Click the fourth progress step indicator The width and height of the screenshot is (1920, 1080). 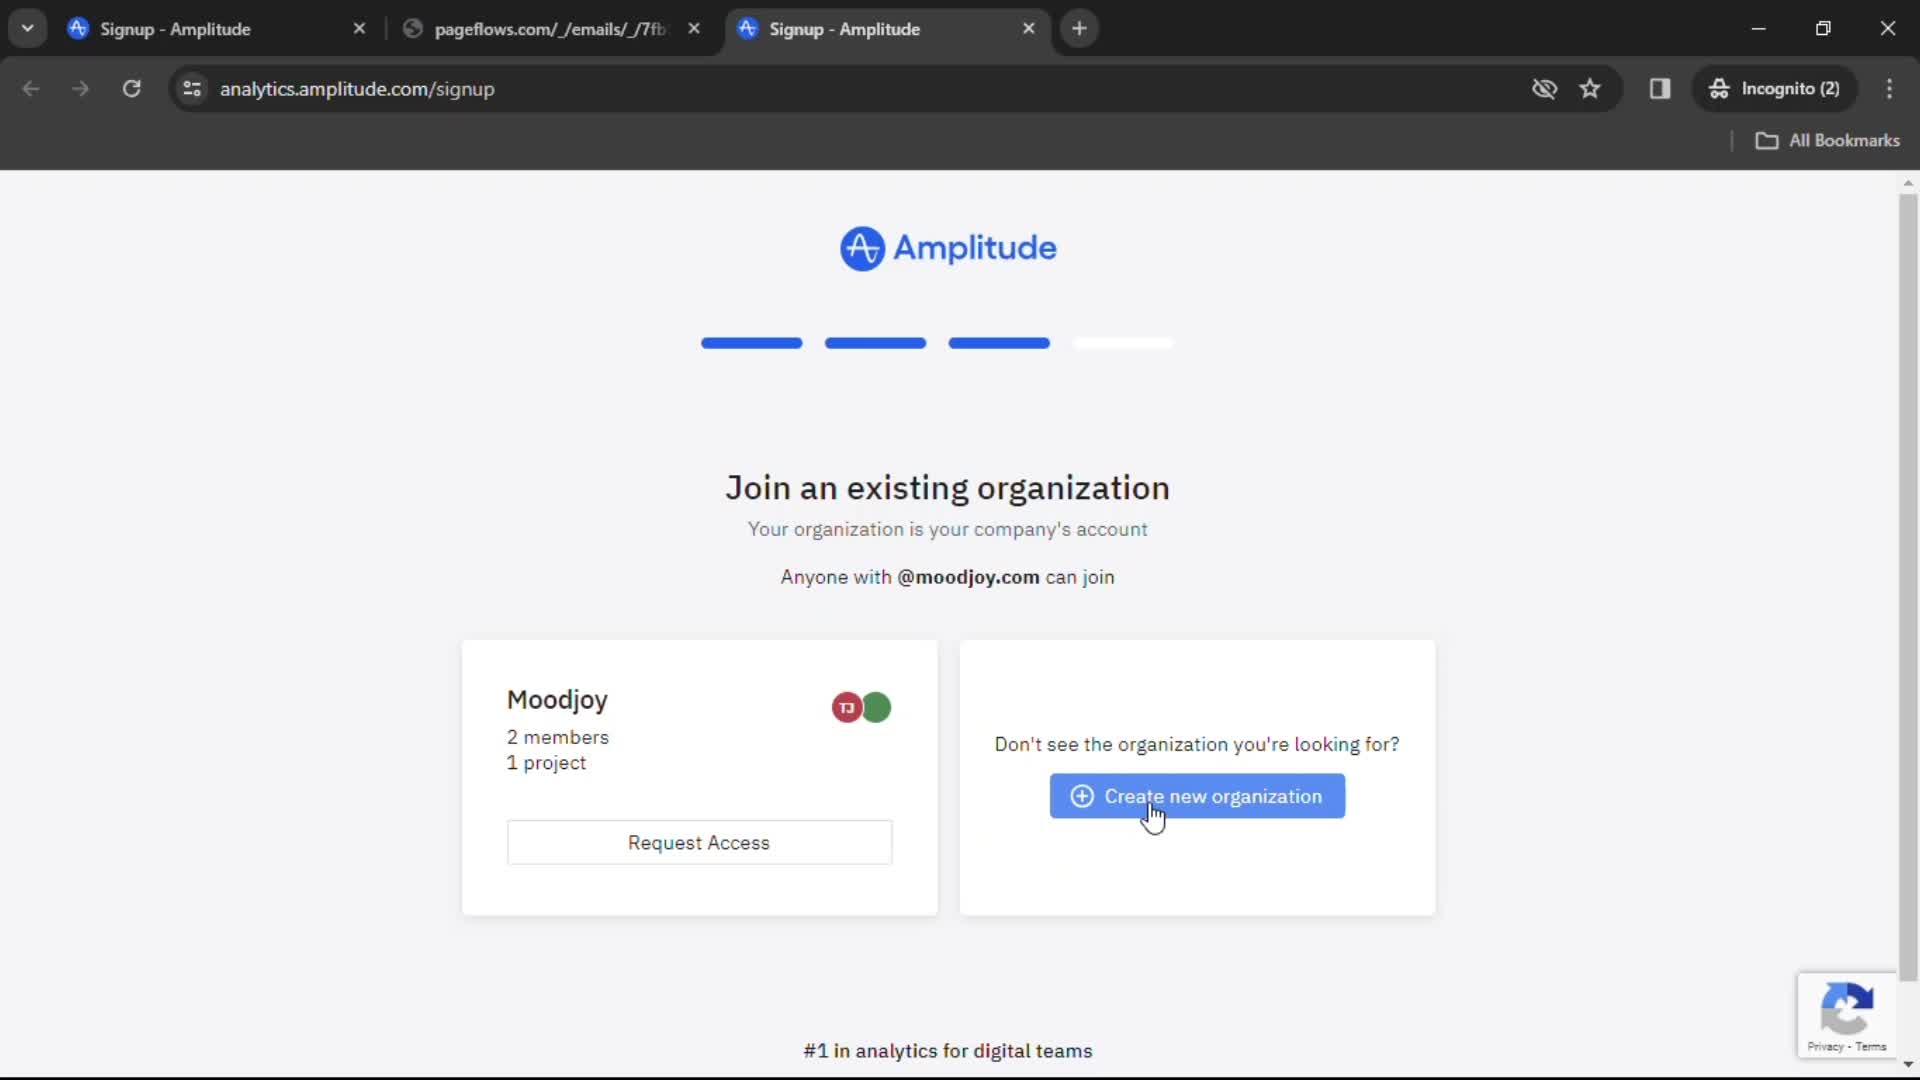1124,343
